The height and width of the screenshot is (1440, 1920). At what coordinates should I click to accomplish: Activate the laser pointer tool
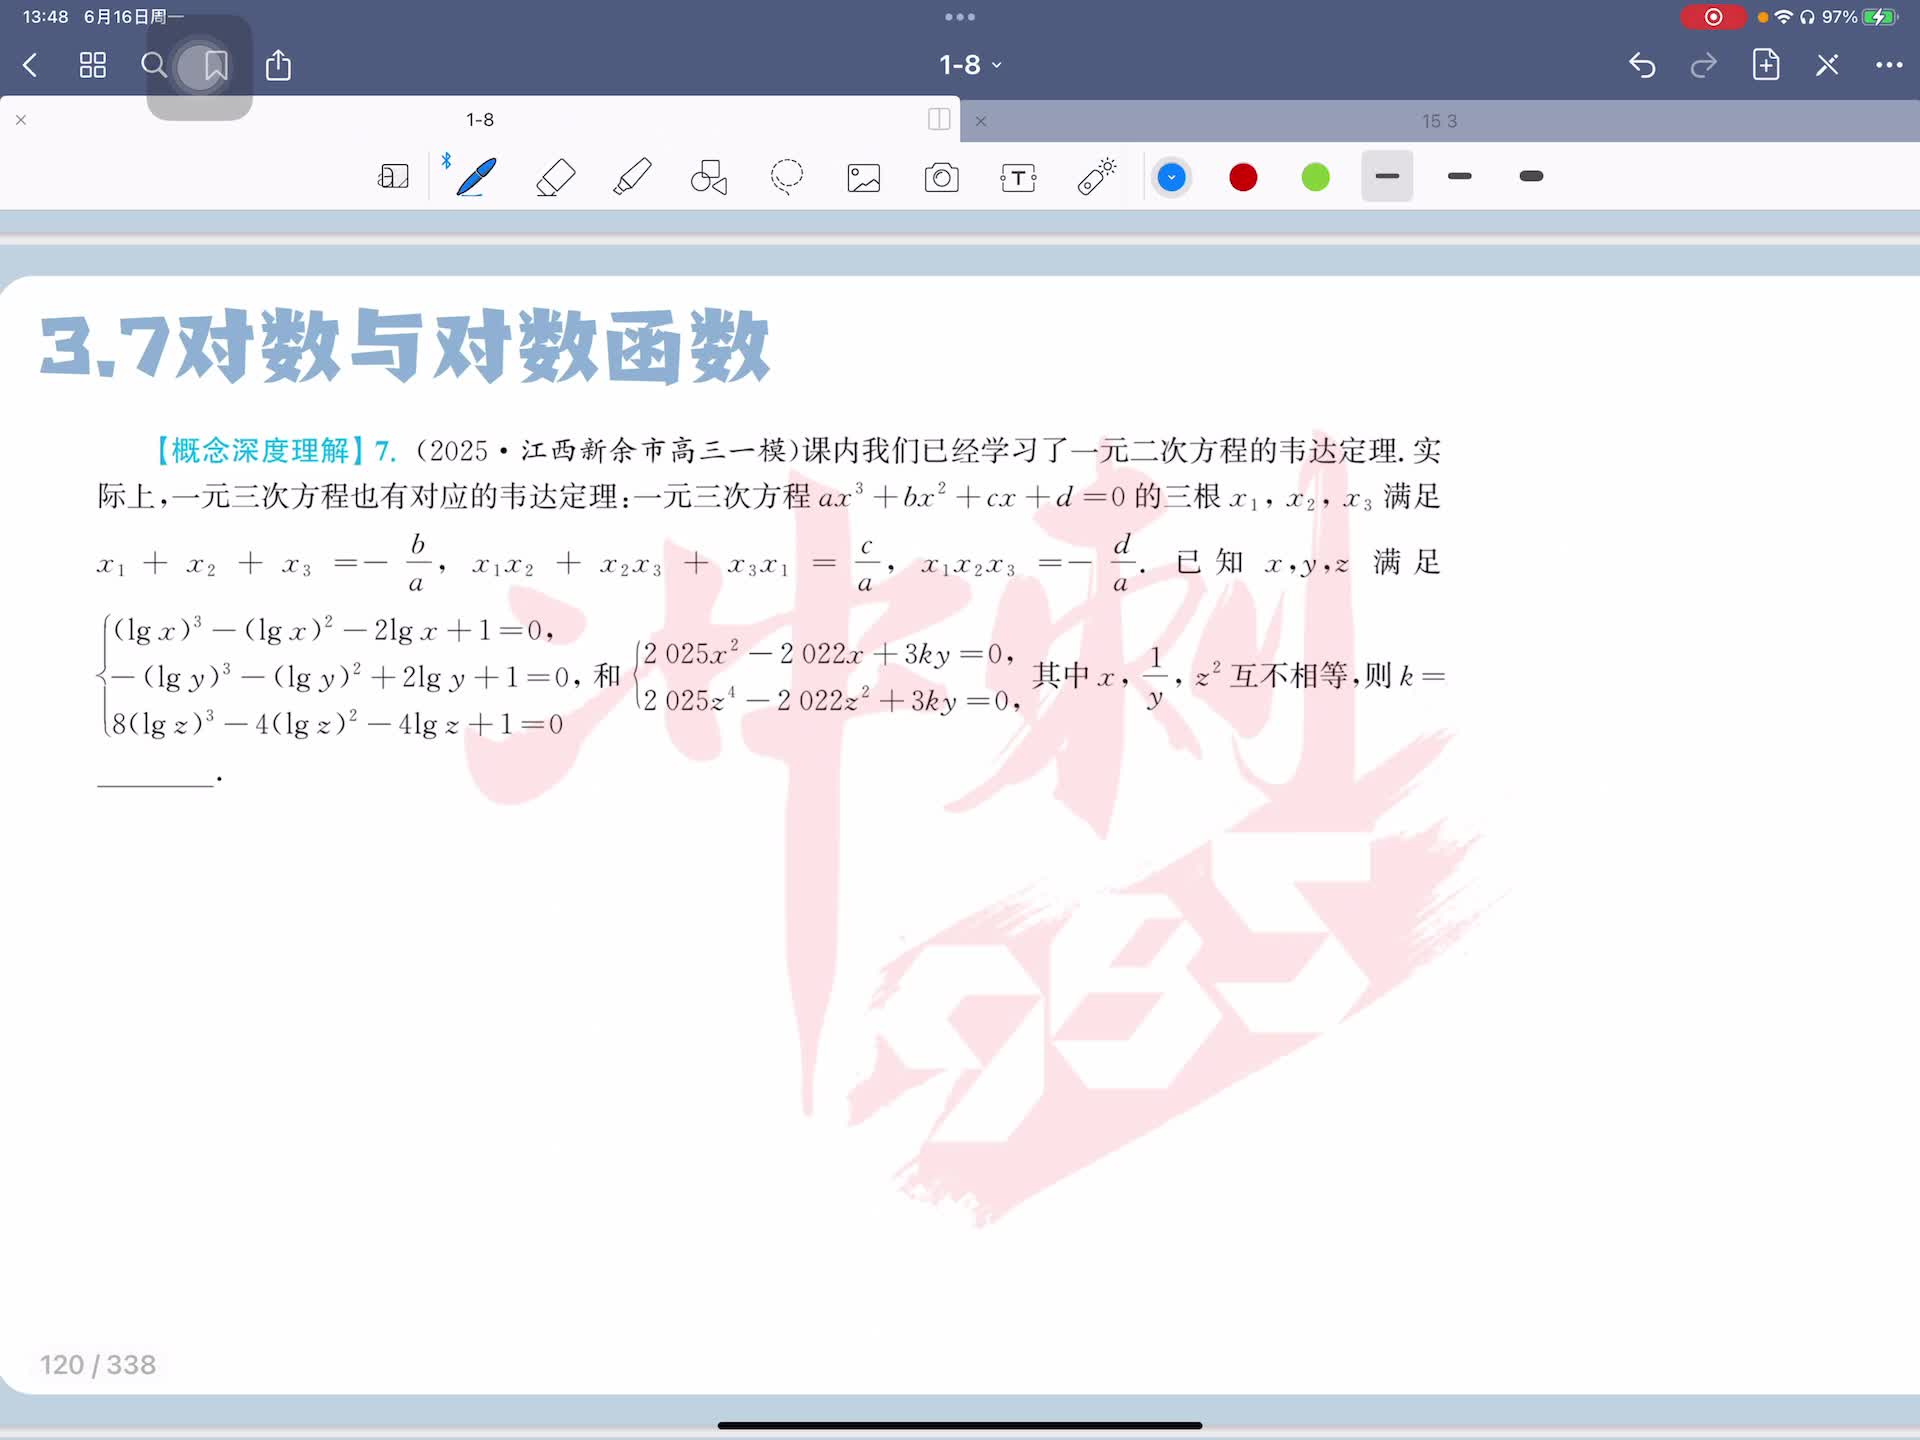click(1097, 176)
